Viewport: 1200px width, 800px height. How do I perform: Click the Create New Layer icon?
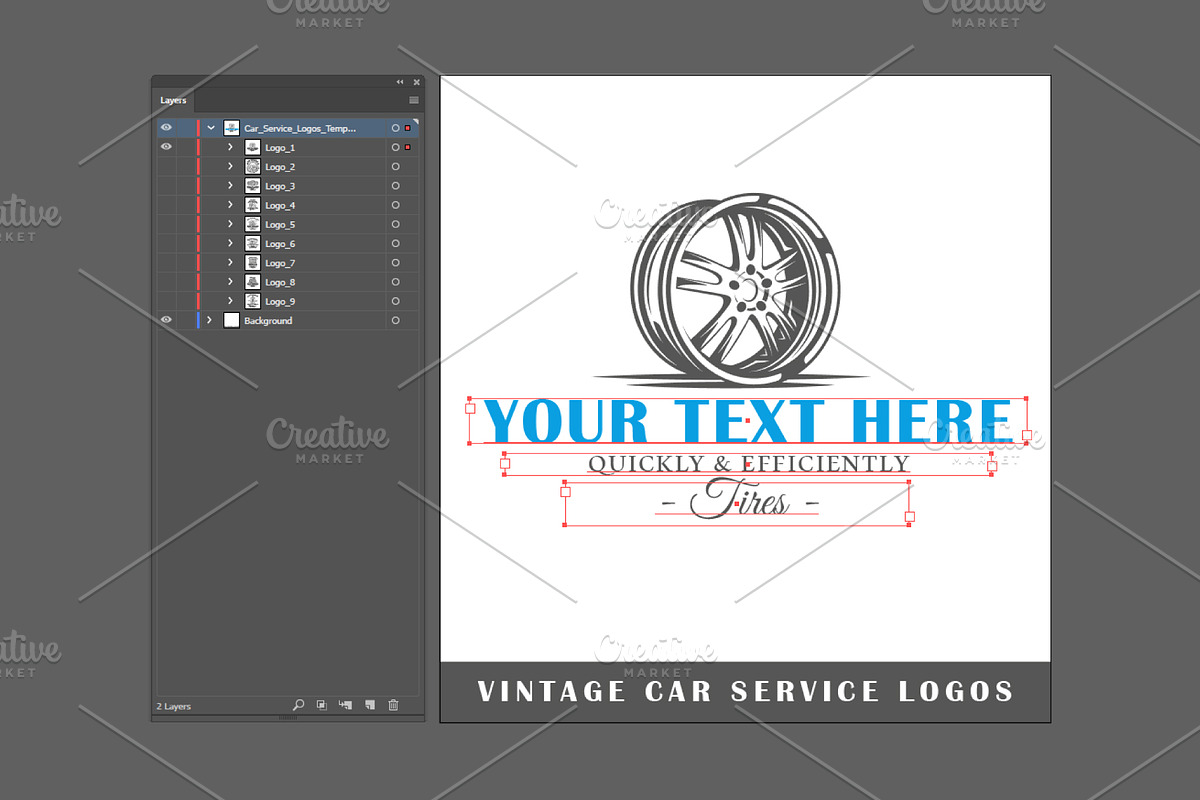[x=369, y=705]
